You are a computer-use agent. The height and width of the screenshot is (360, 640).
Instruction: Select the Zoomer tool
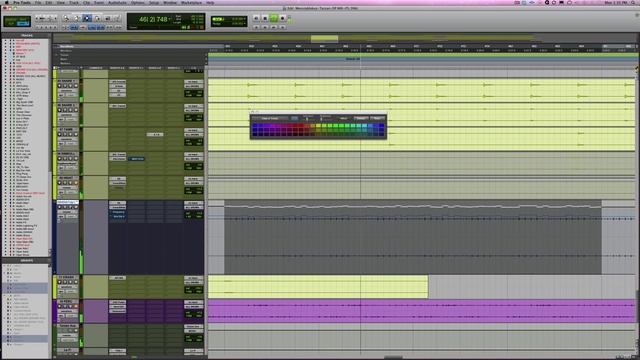tap(66, 18)
